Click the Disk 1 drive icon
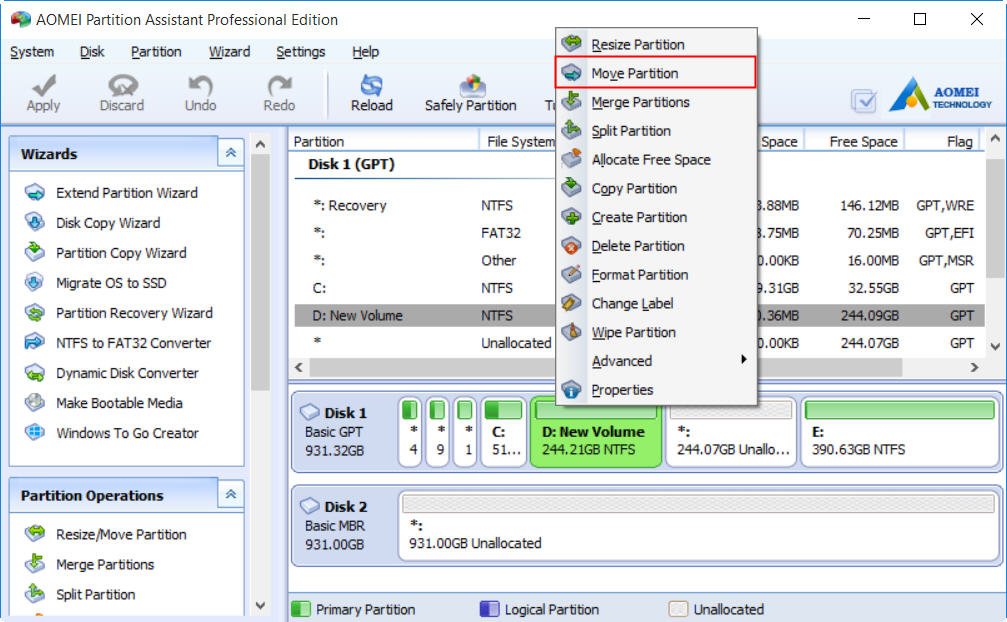 310,411
